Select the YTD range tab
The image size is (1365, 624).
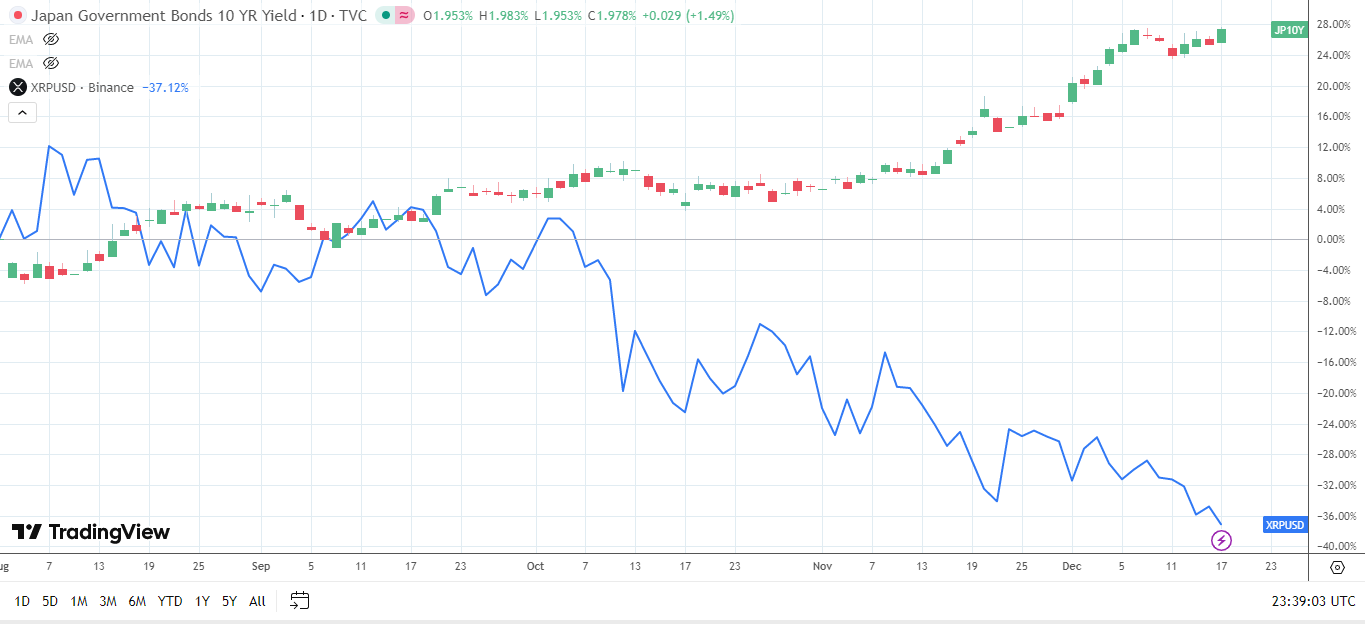tap(170, 602)
